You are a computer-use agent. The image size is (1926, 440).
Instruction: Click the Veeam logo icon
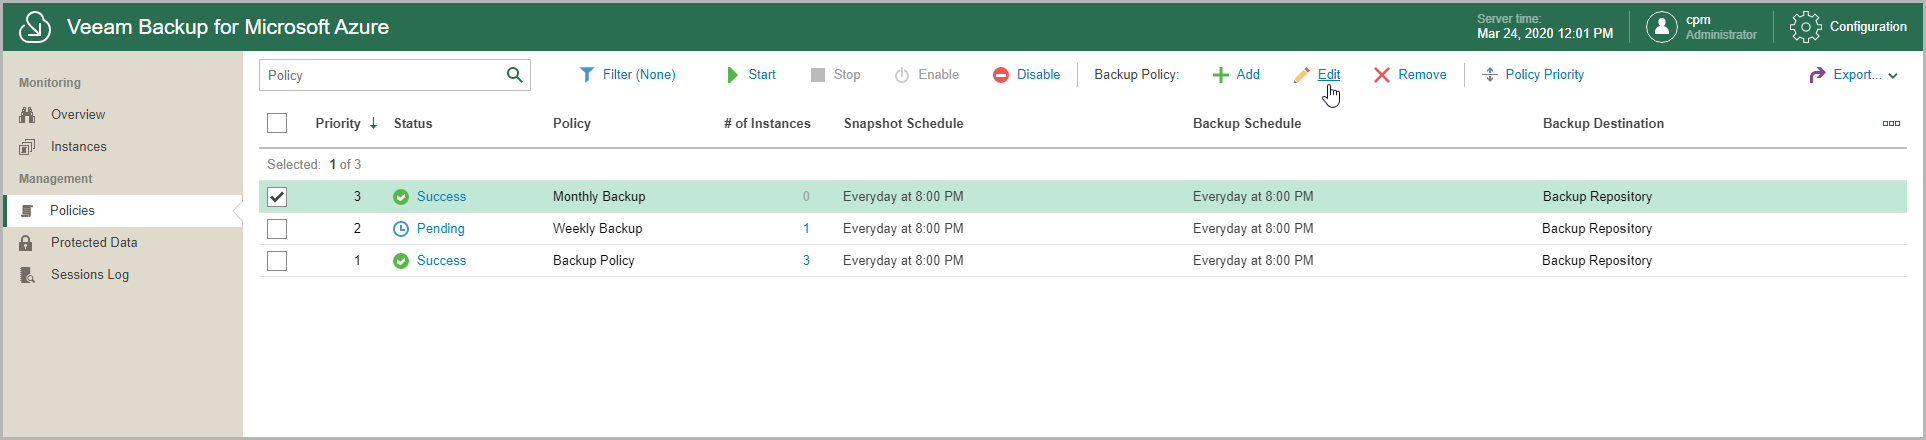coord(35,27)
